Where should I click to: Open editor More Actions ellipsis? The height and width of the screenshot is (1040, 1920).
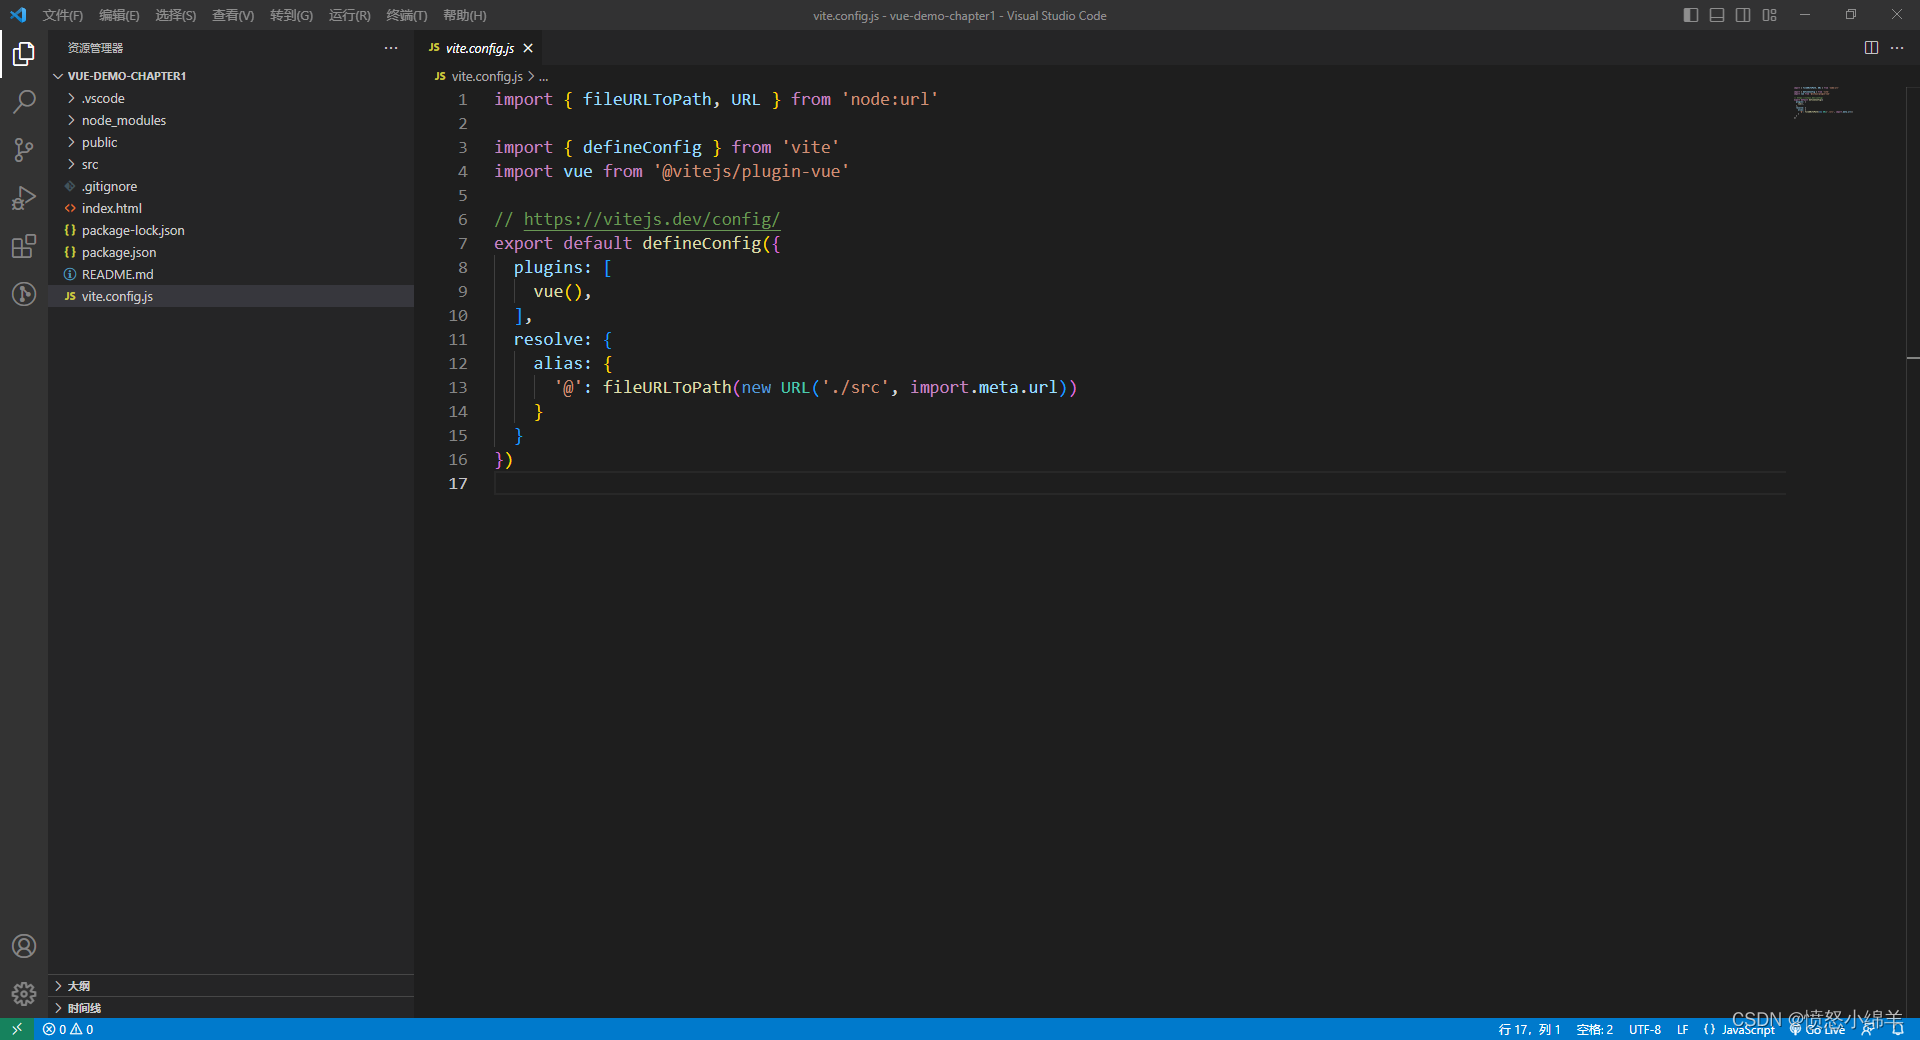(x=1897, y=48)
